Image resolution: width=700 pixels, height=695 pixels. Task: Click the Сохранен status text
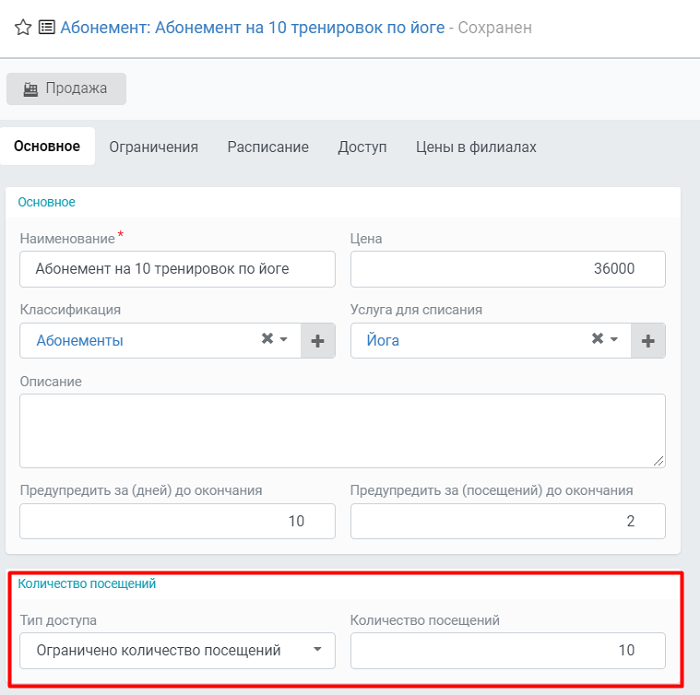coord(495,28)
